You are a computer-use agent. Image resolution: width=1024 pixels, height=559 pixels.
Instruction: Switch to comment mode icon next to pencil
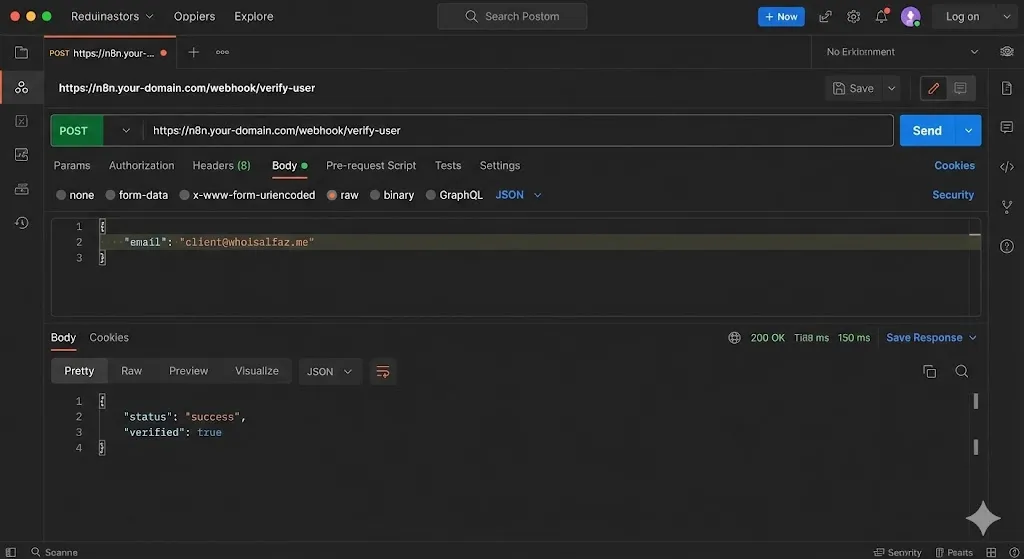[960, 88]
